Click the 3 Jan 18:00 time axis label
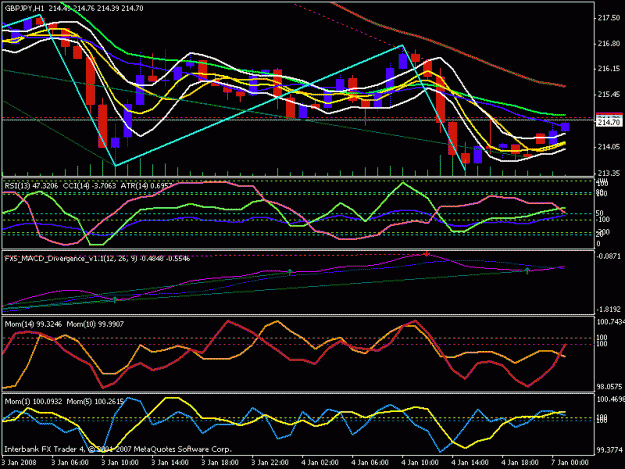This screenshot has height=469, width=625. pos(220,463)
